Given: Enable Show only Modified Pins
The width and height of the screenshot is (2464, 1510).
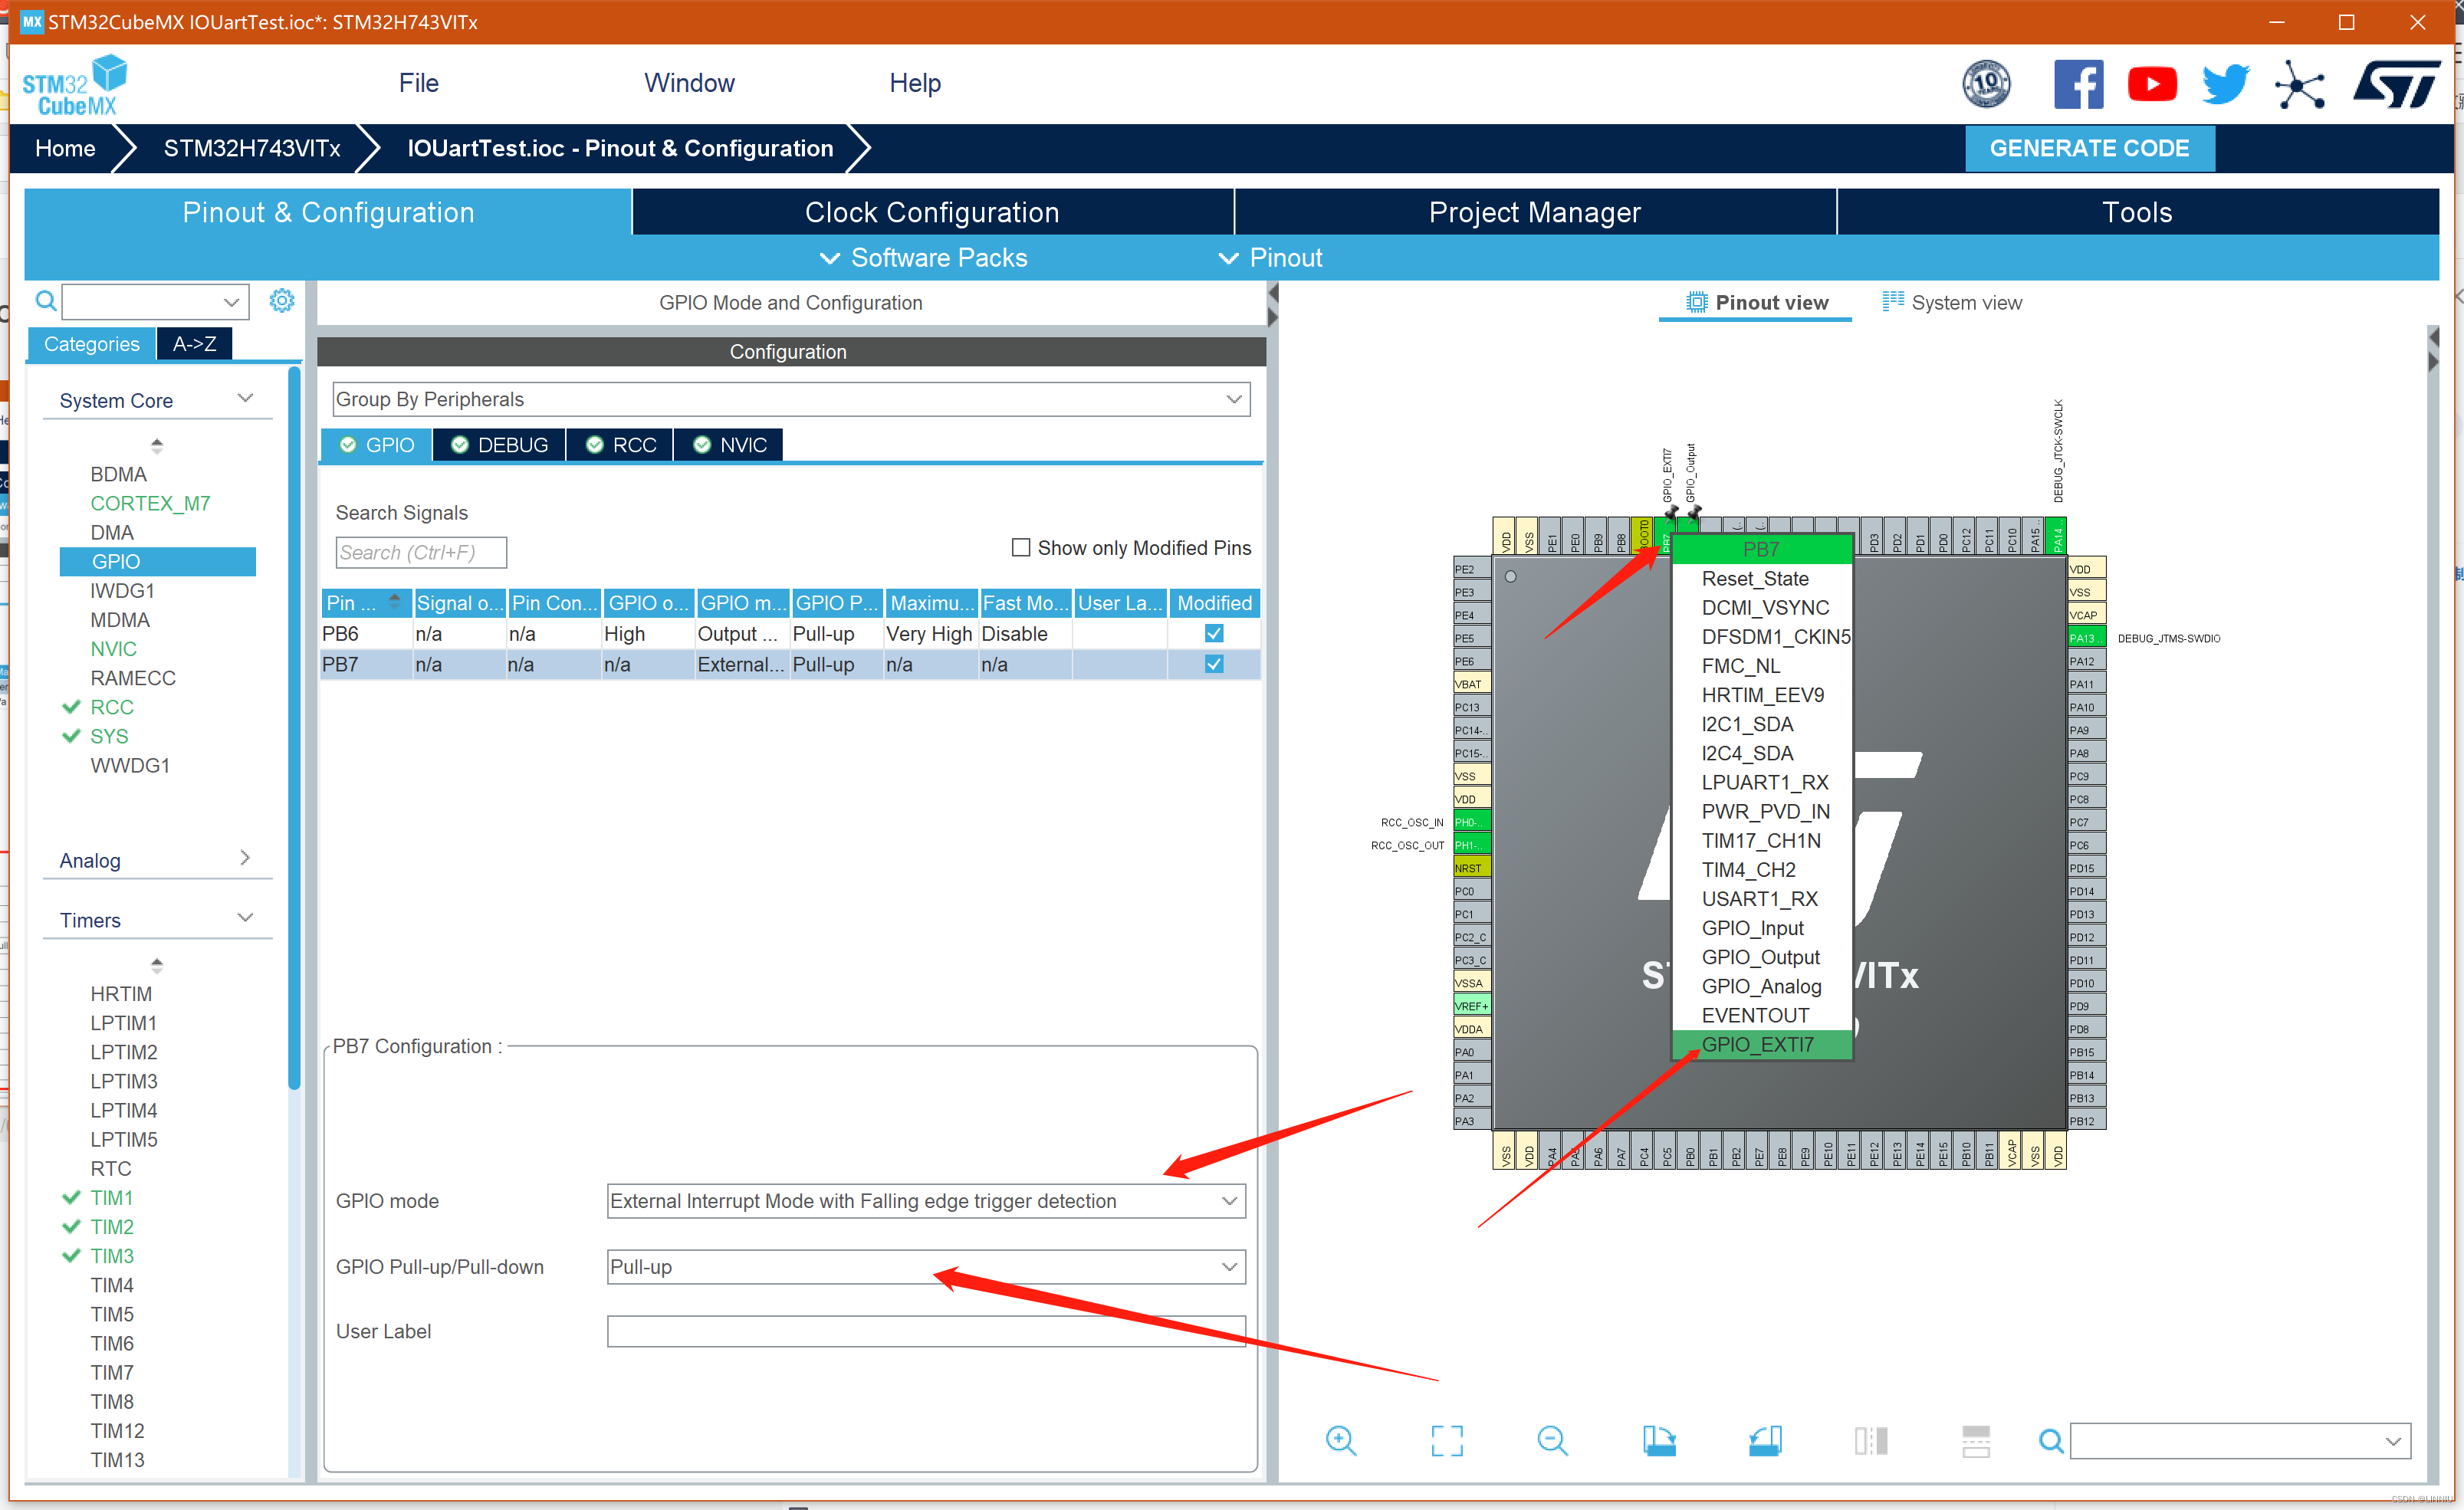Looking at the screenshot, I should 1021,548.
